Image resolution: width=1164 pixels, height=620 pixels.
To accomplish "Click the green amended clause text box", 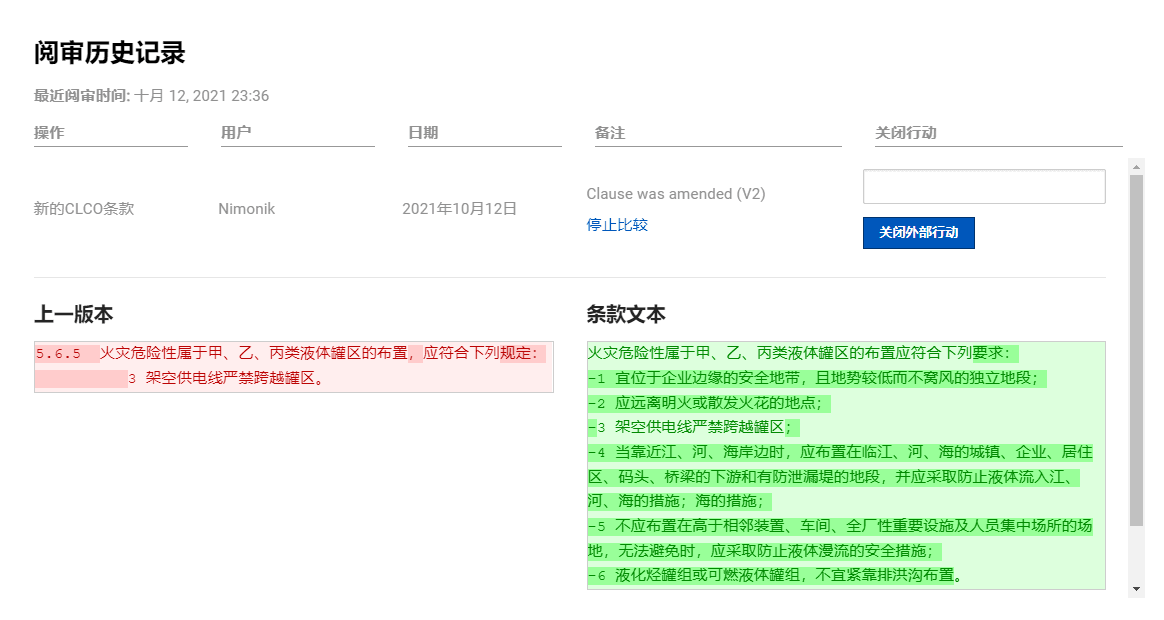I will (x=845, y=465).
